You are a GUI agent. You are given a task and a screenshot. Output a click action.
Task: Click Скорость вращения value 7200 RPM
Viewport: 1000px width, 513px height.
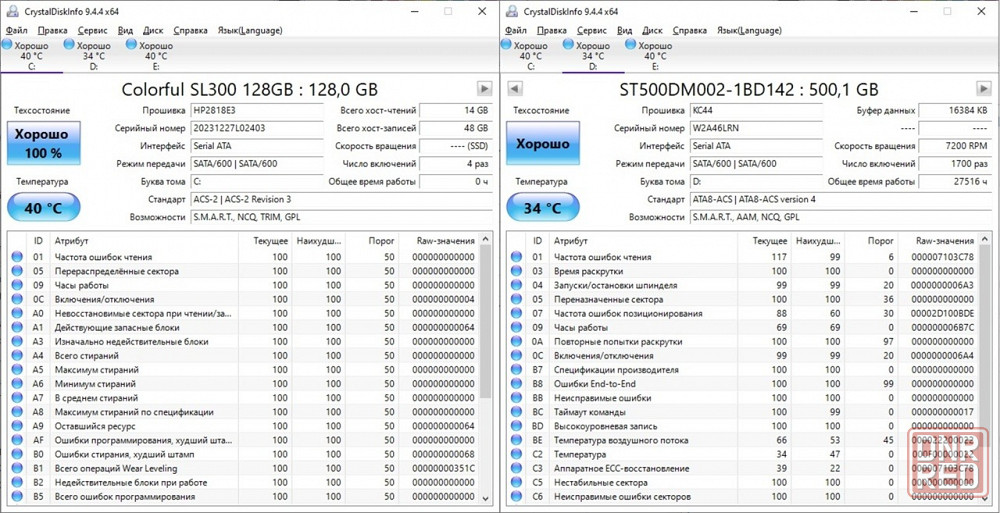point(955,146)
